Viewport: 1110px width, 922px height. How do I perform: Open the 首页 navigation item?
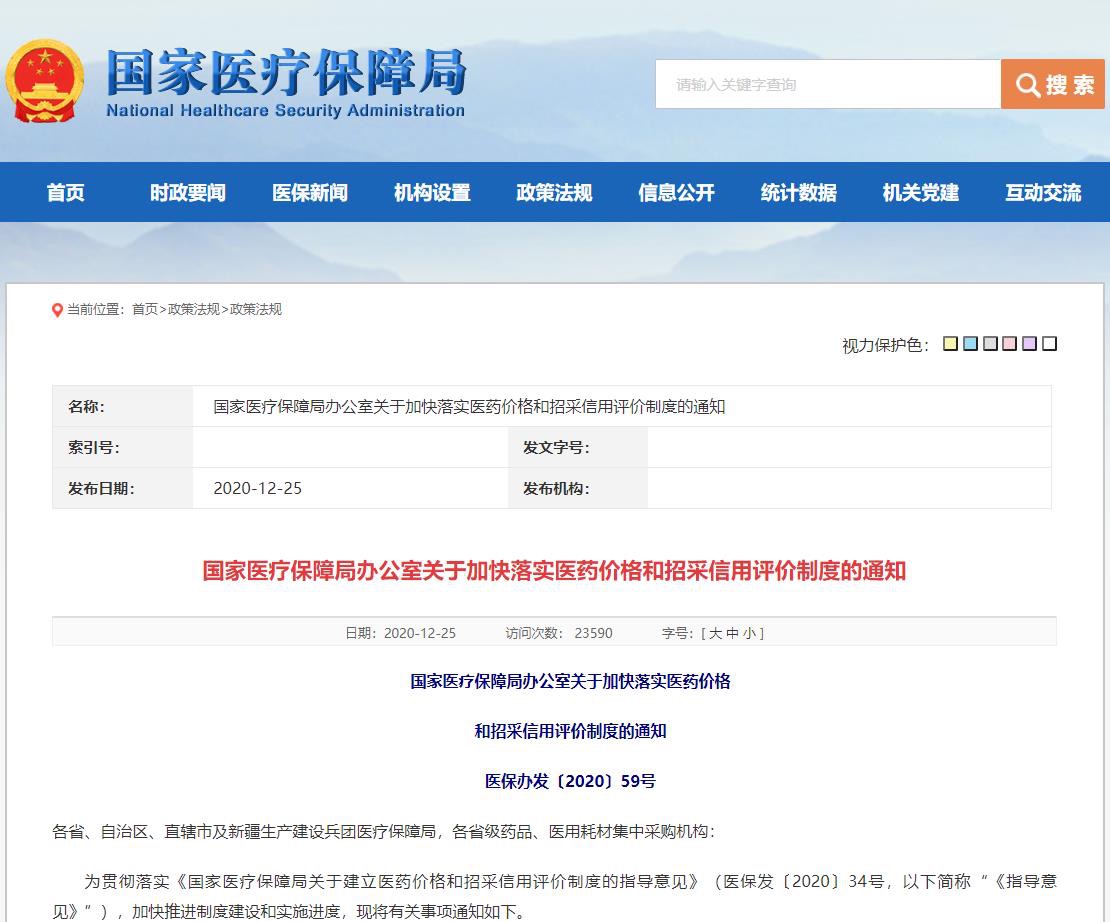[65, 192]
